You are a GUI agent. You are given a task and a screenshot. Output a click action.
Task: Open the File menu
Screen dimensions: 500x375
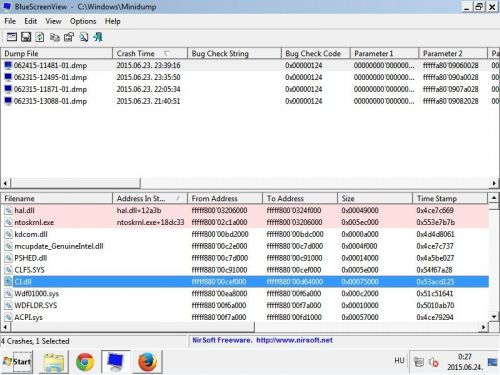(10, 21)
